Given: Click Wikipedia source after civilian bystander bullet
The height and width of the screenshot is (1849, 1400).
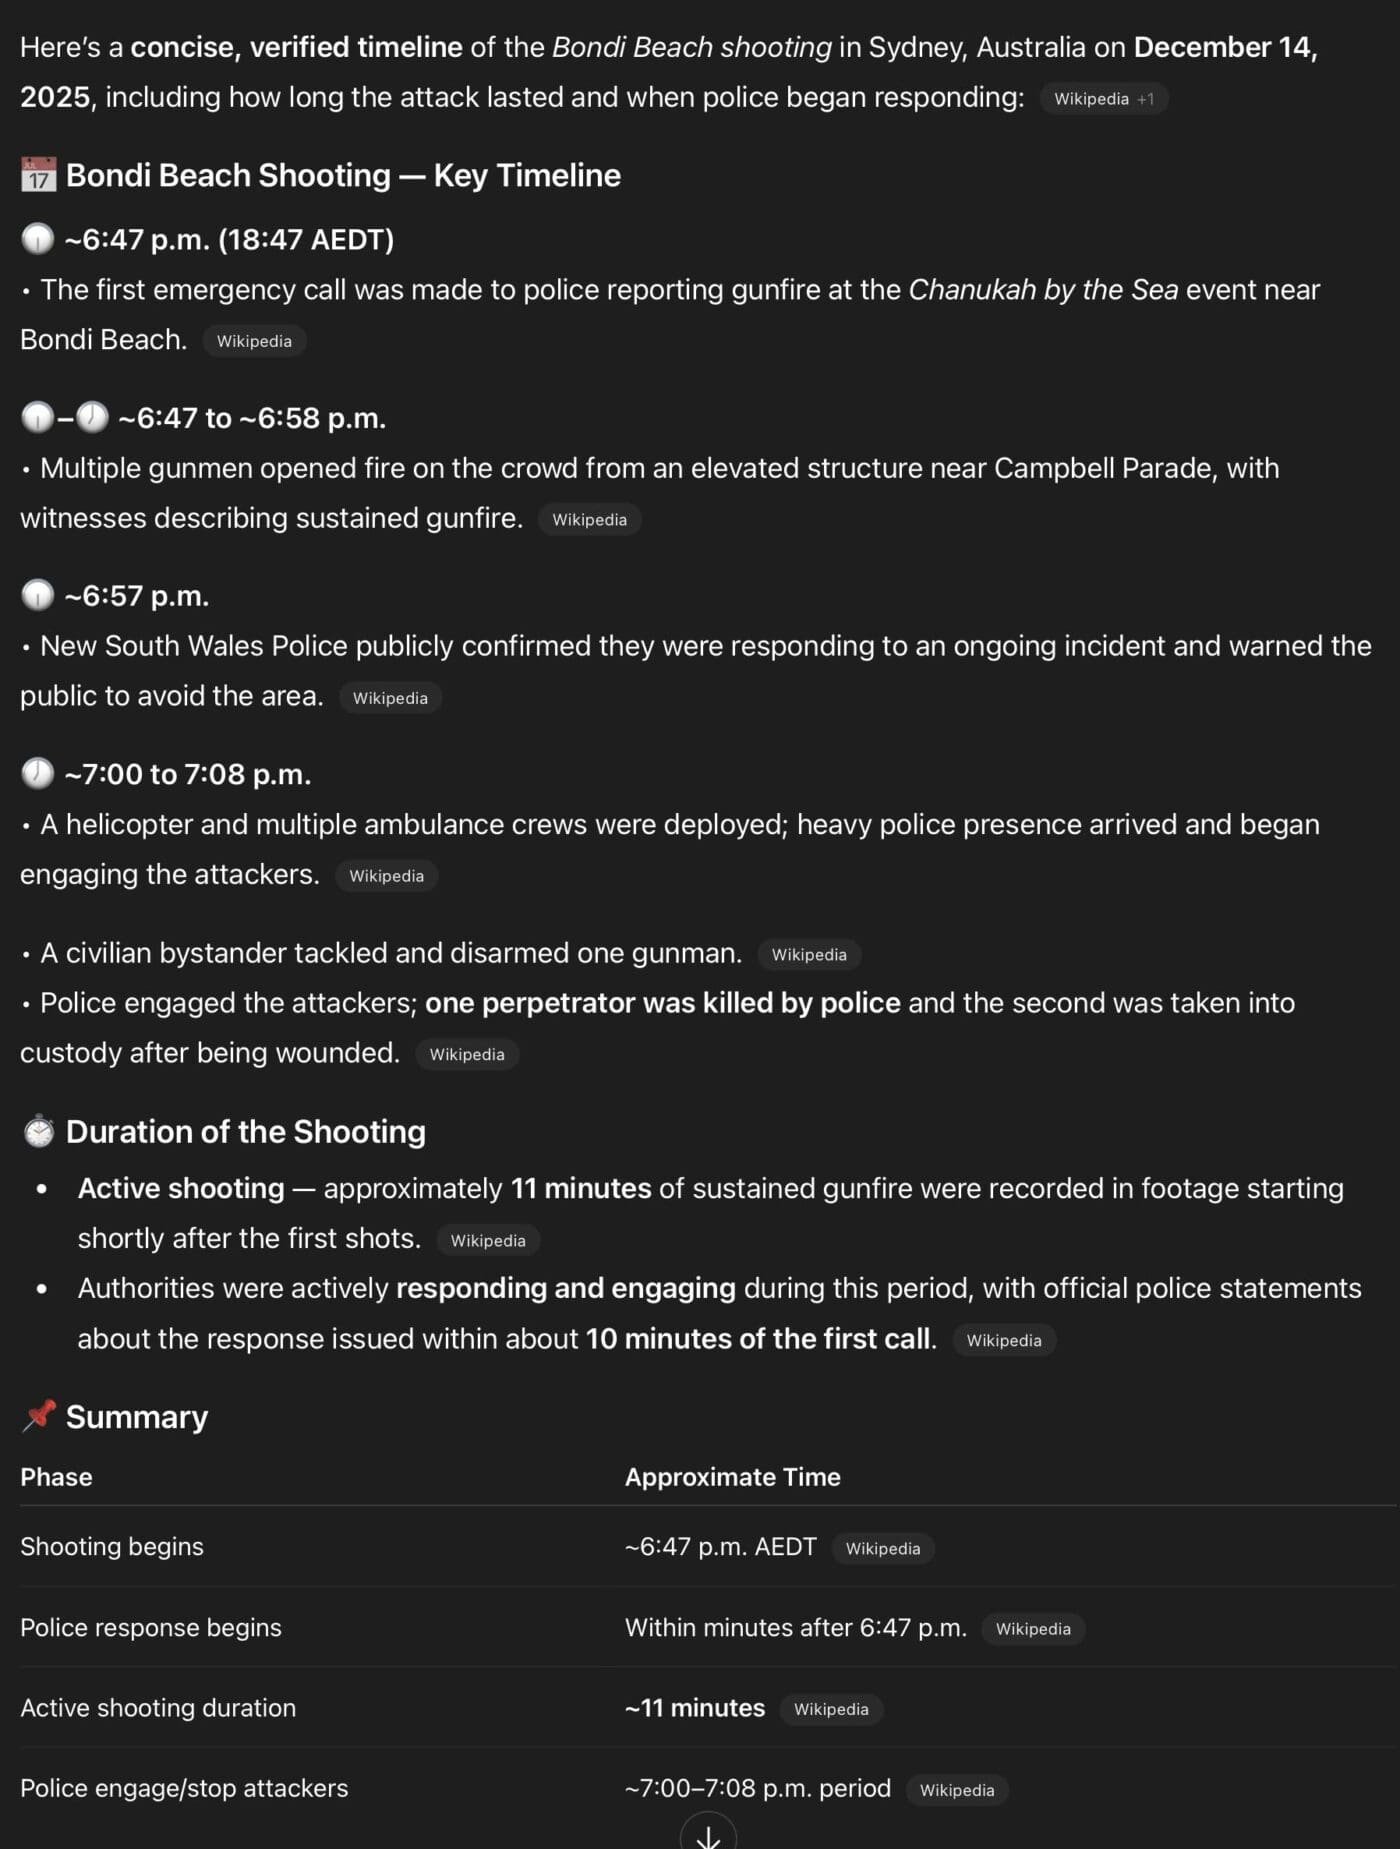Looking at the screenshot, I should click(x=809, y=955).
